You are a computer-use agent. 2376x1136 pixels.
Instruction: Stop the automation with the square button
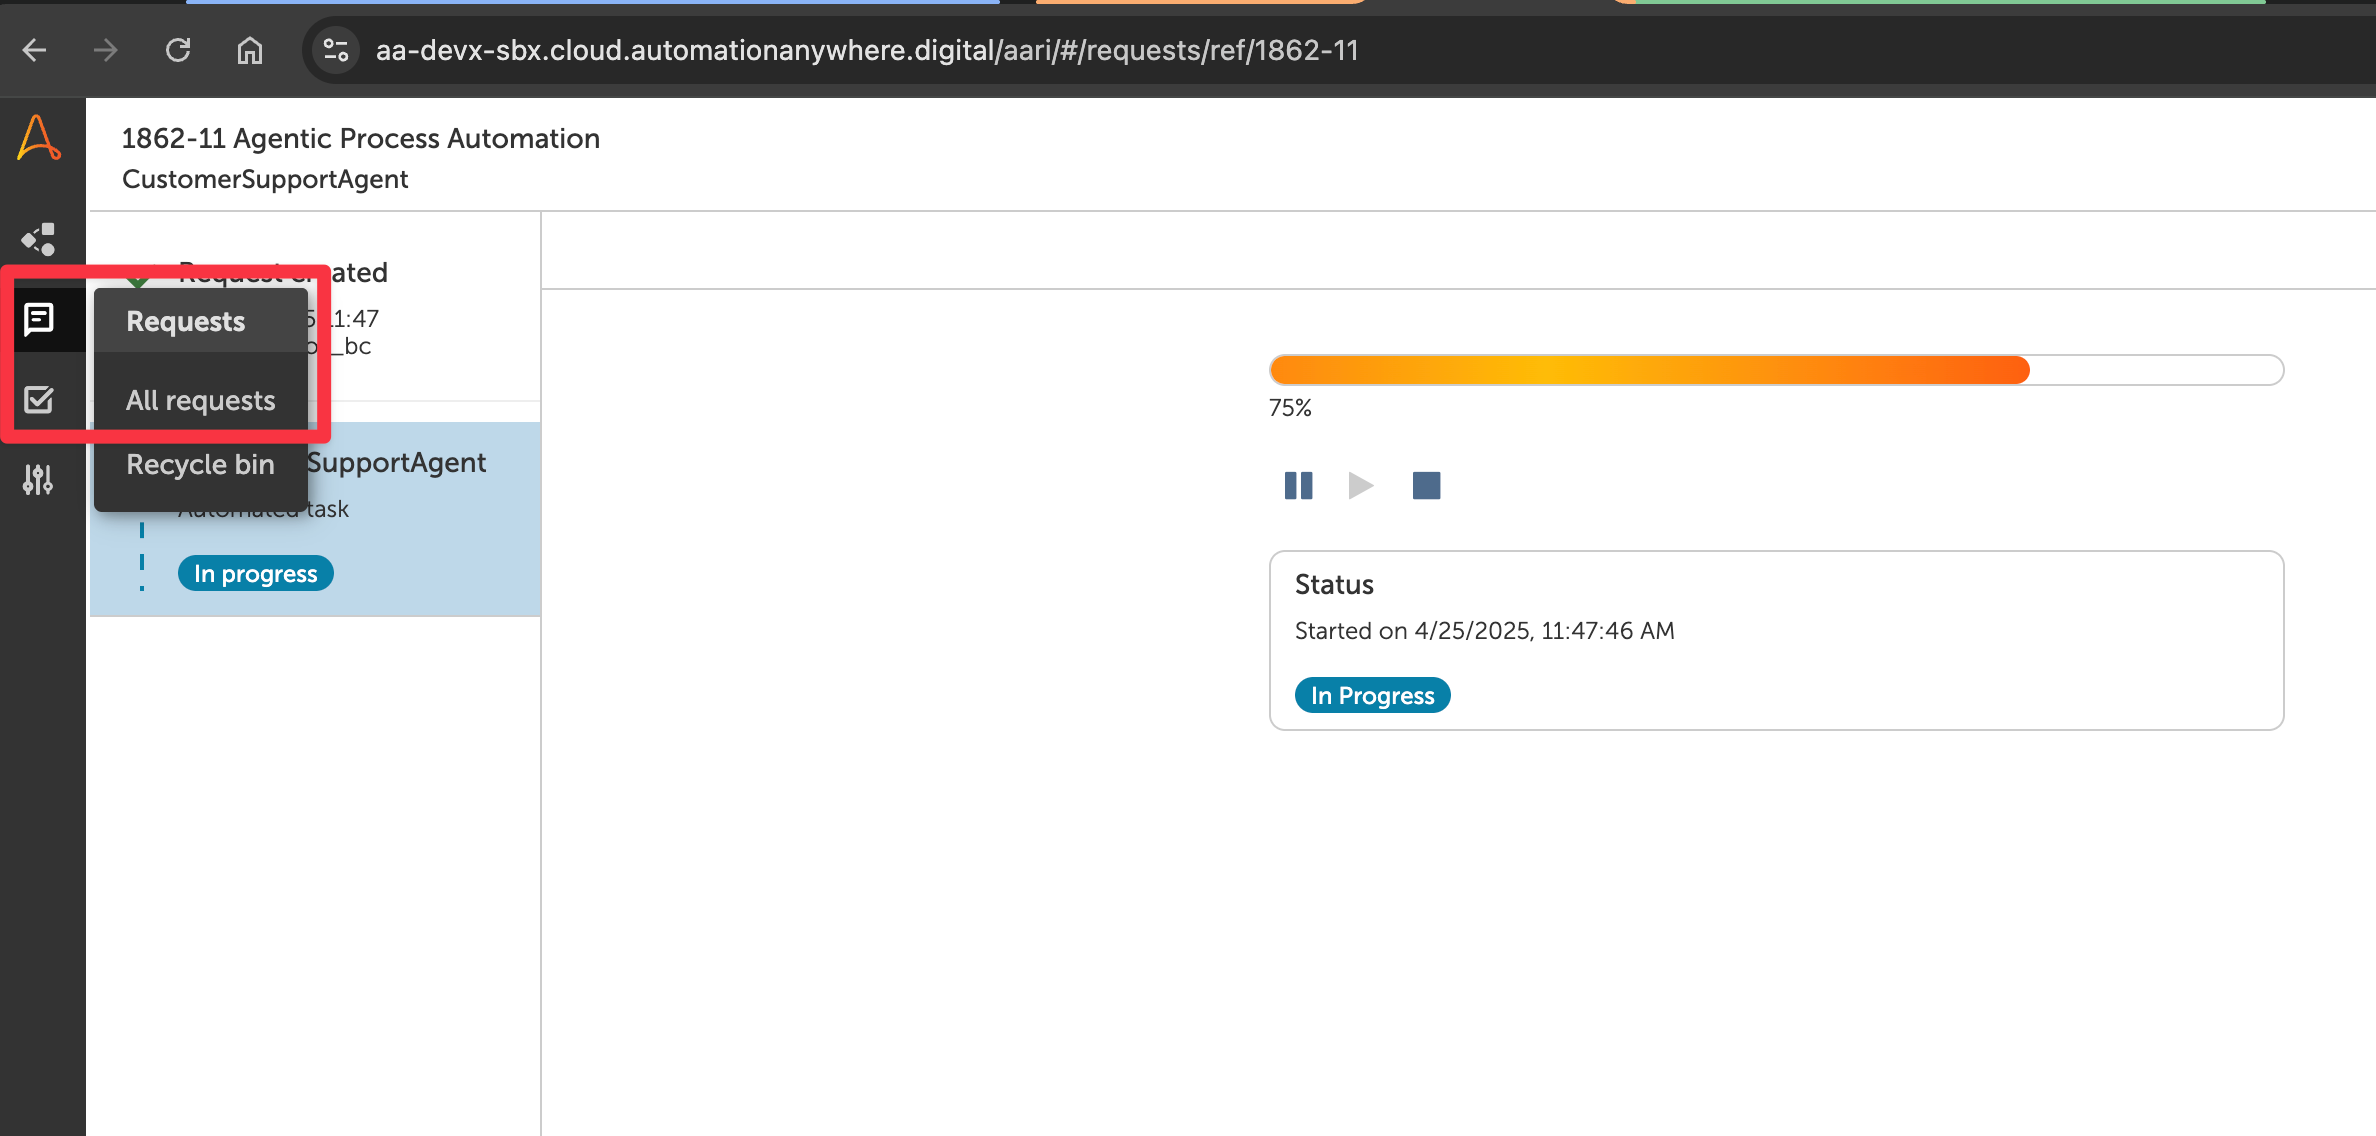point(1426,486)
